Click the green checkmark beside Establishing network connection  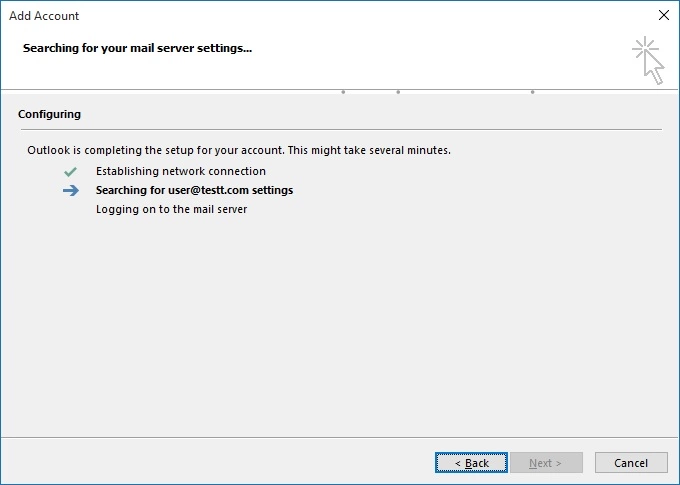[x=70, y=172]
